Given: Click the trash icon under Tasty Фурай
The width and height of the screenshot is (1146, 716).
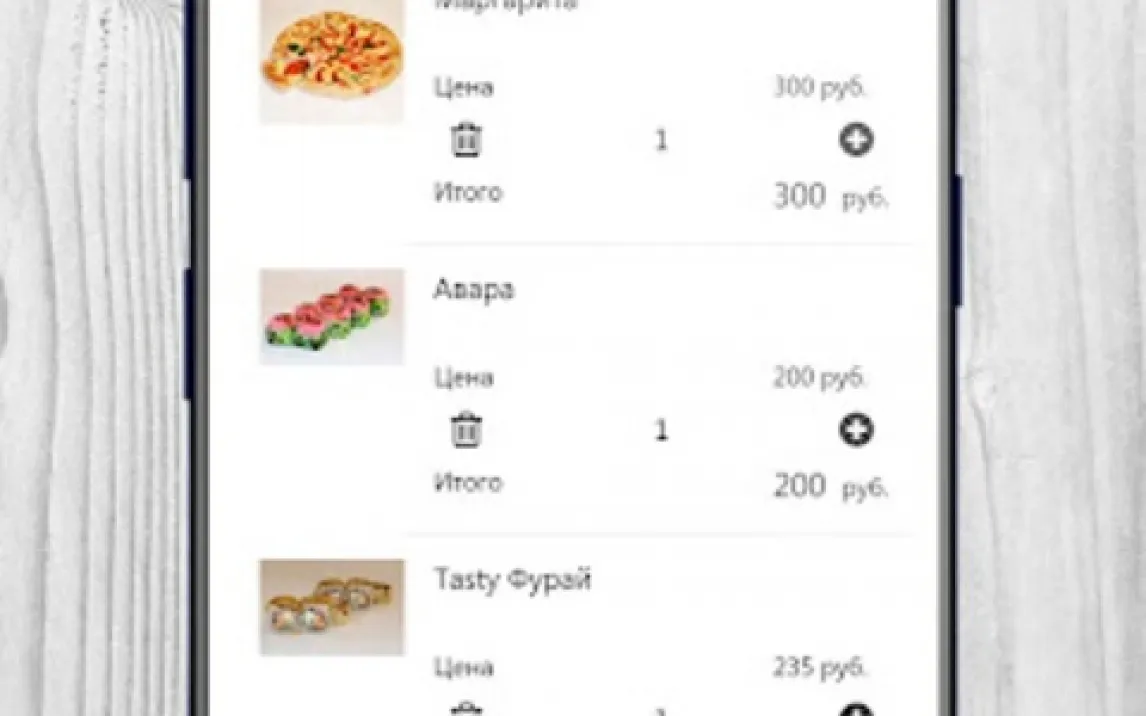Looking at the screenshot, I should click(466, 709).
